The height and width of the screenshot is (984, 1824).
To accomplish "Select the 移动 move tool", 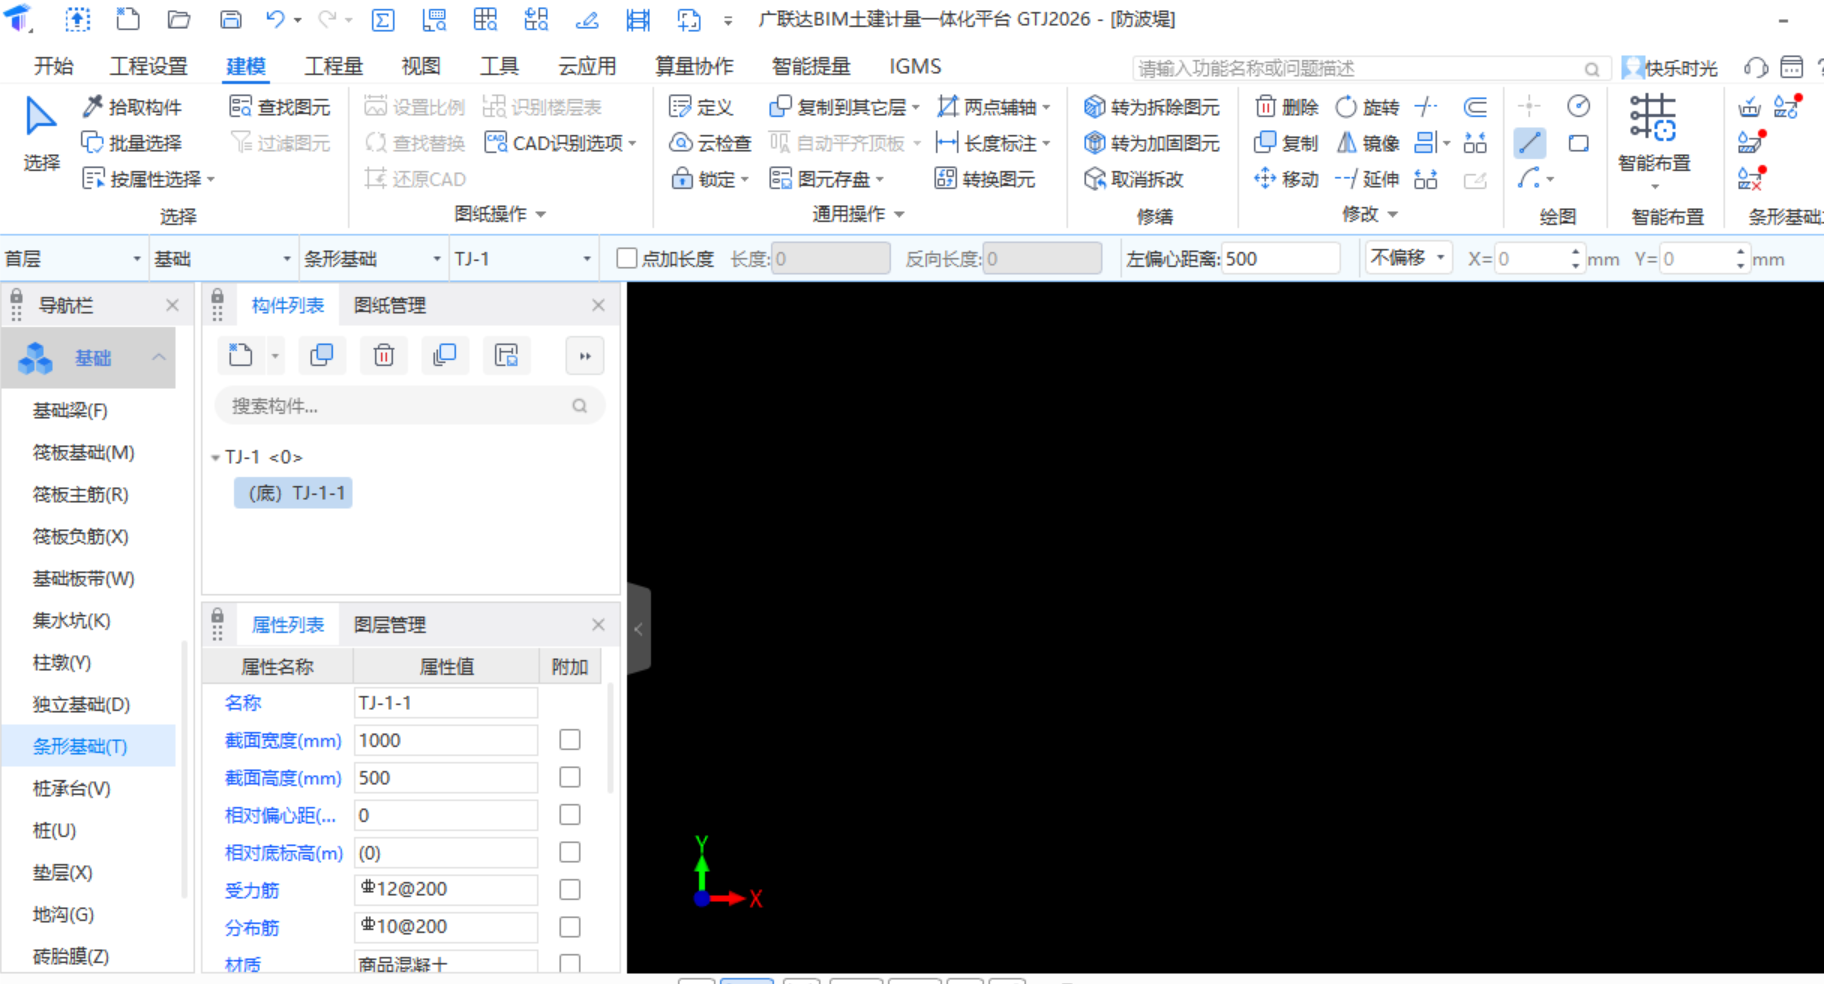I will click(1287, 179).
